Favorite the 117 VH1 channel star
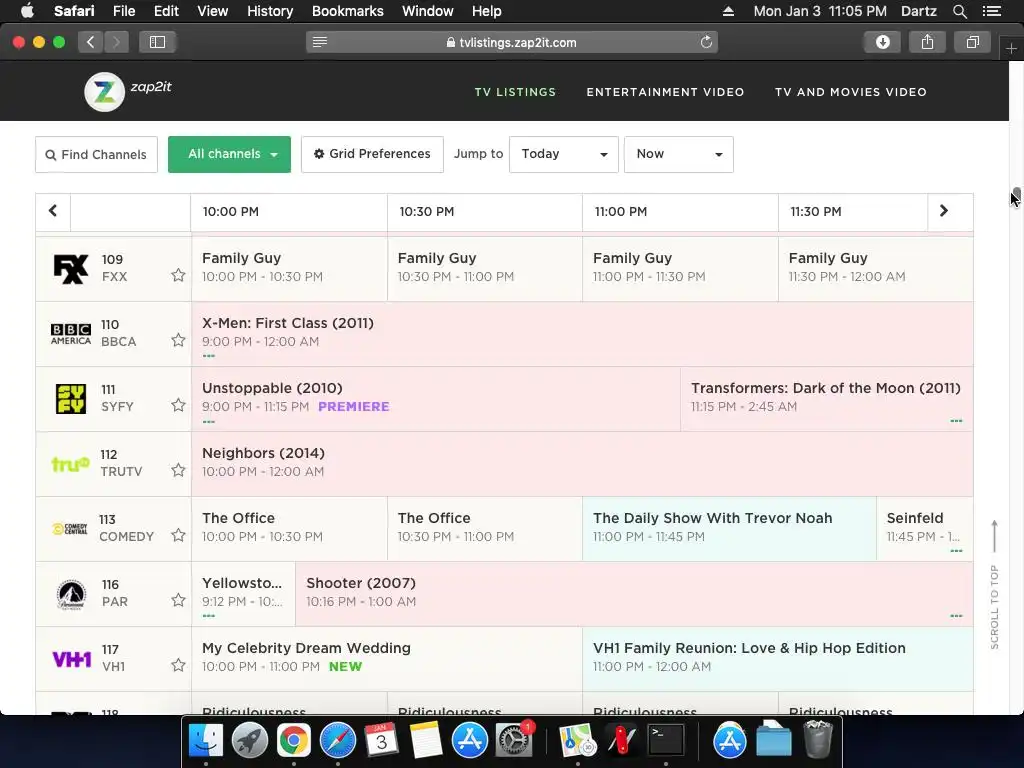1024x768 pixels. (x=178, y=665)
